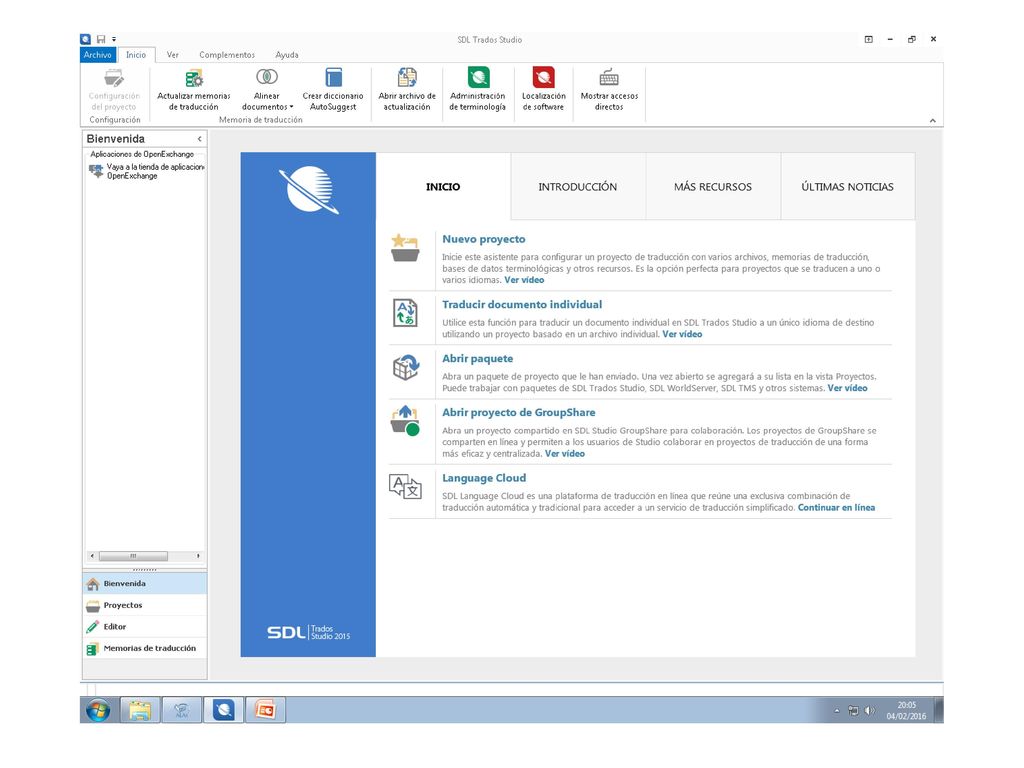Click the SDL Trados app icon in the title bar
Viewport: 1024px width, 768px height.
(x=86, y=39)
